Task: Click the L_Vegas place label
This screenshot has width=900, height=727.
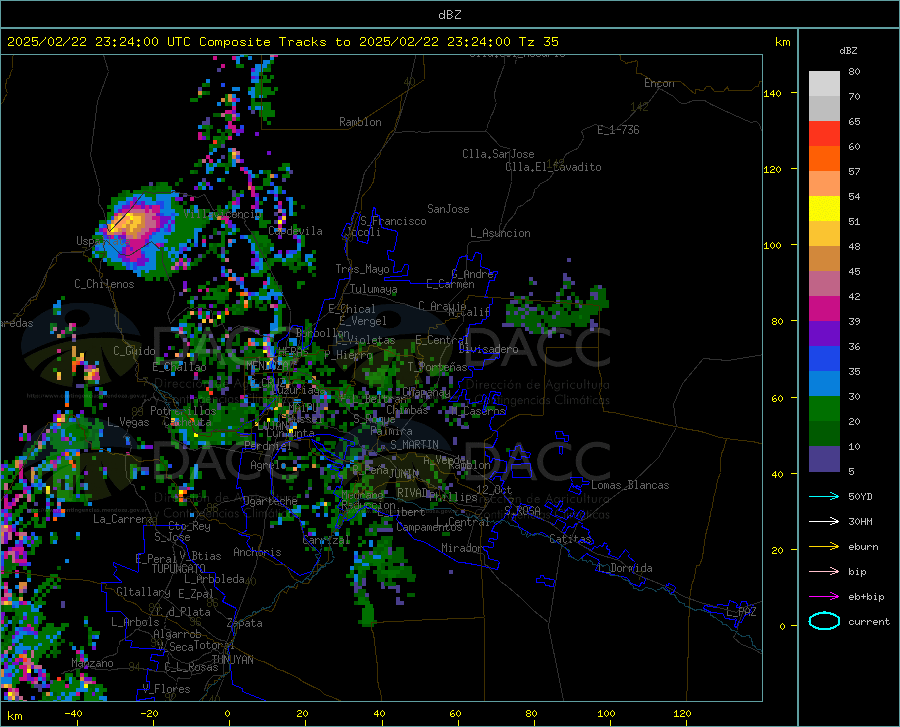Action: 128,422
